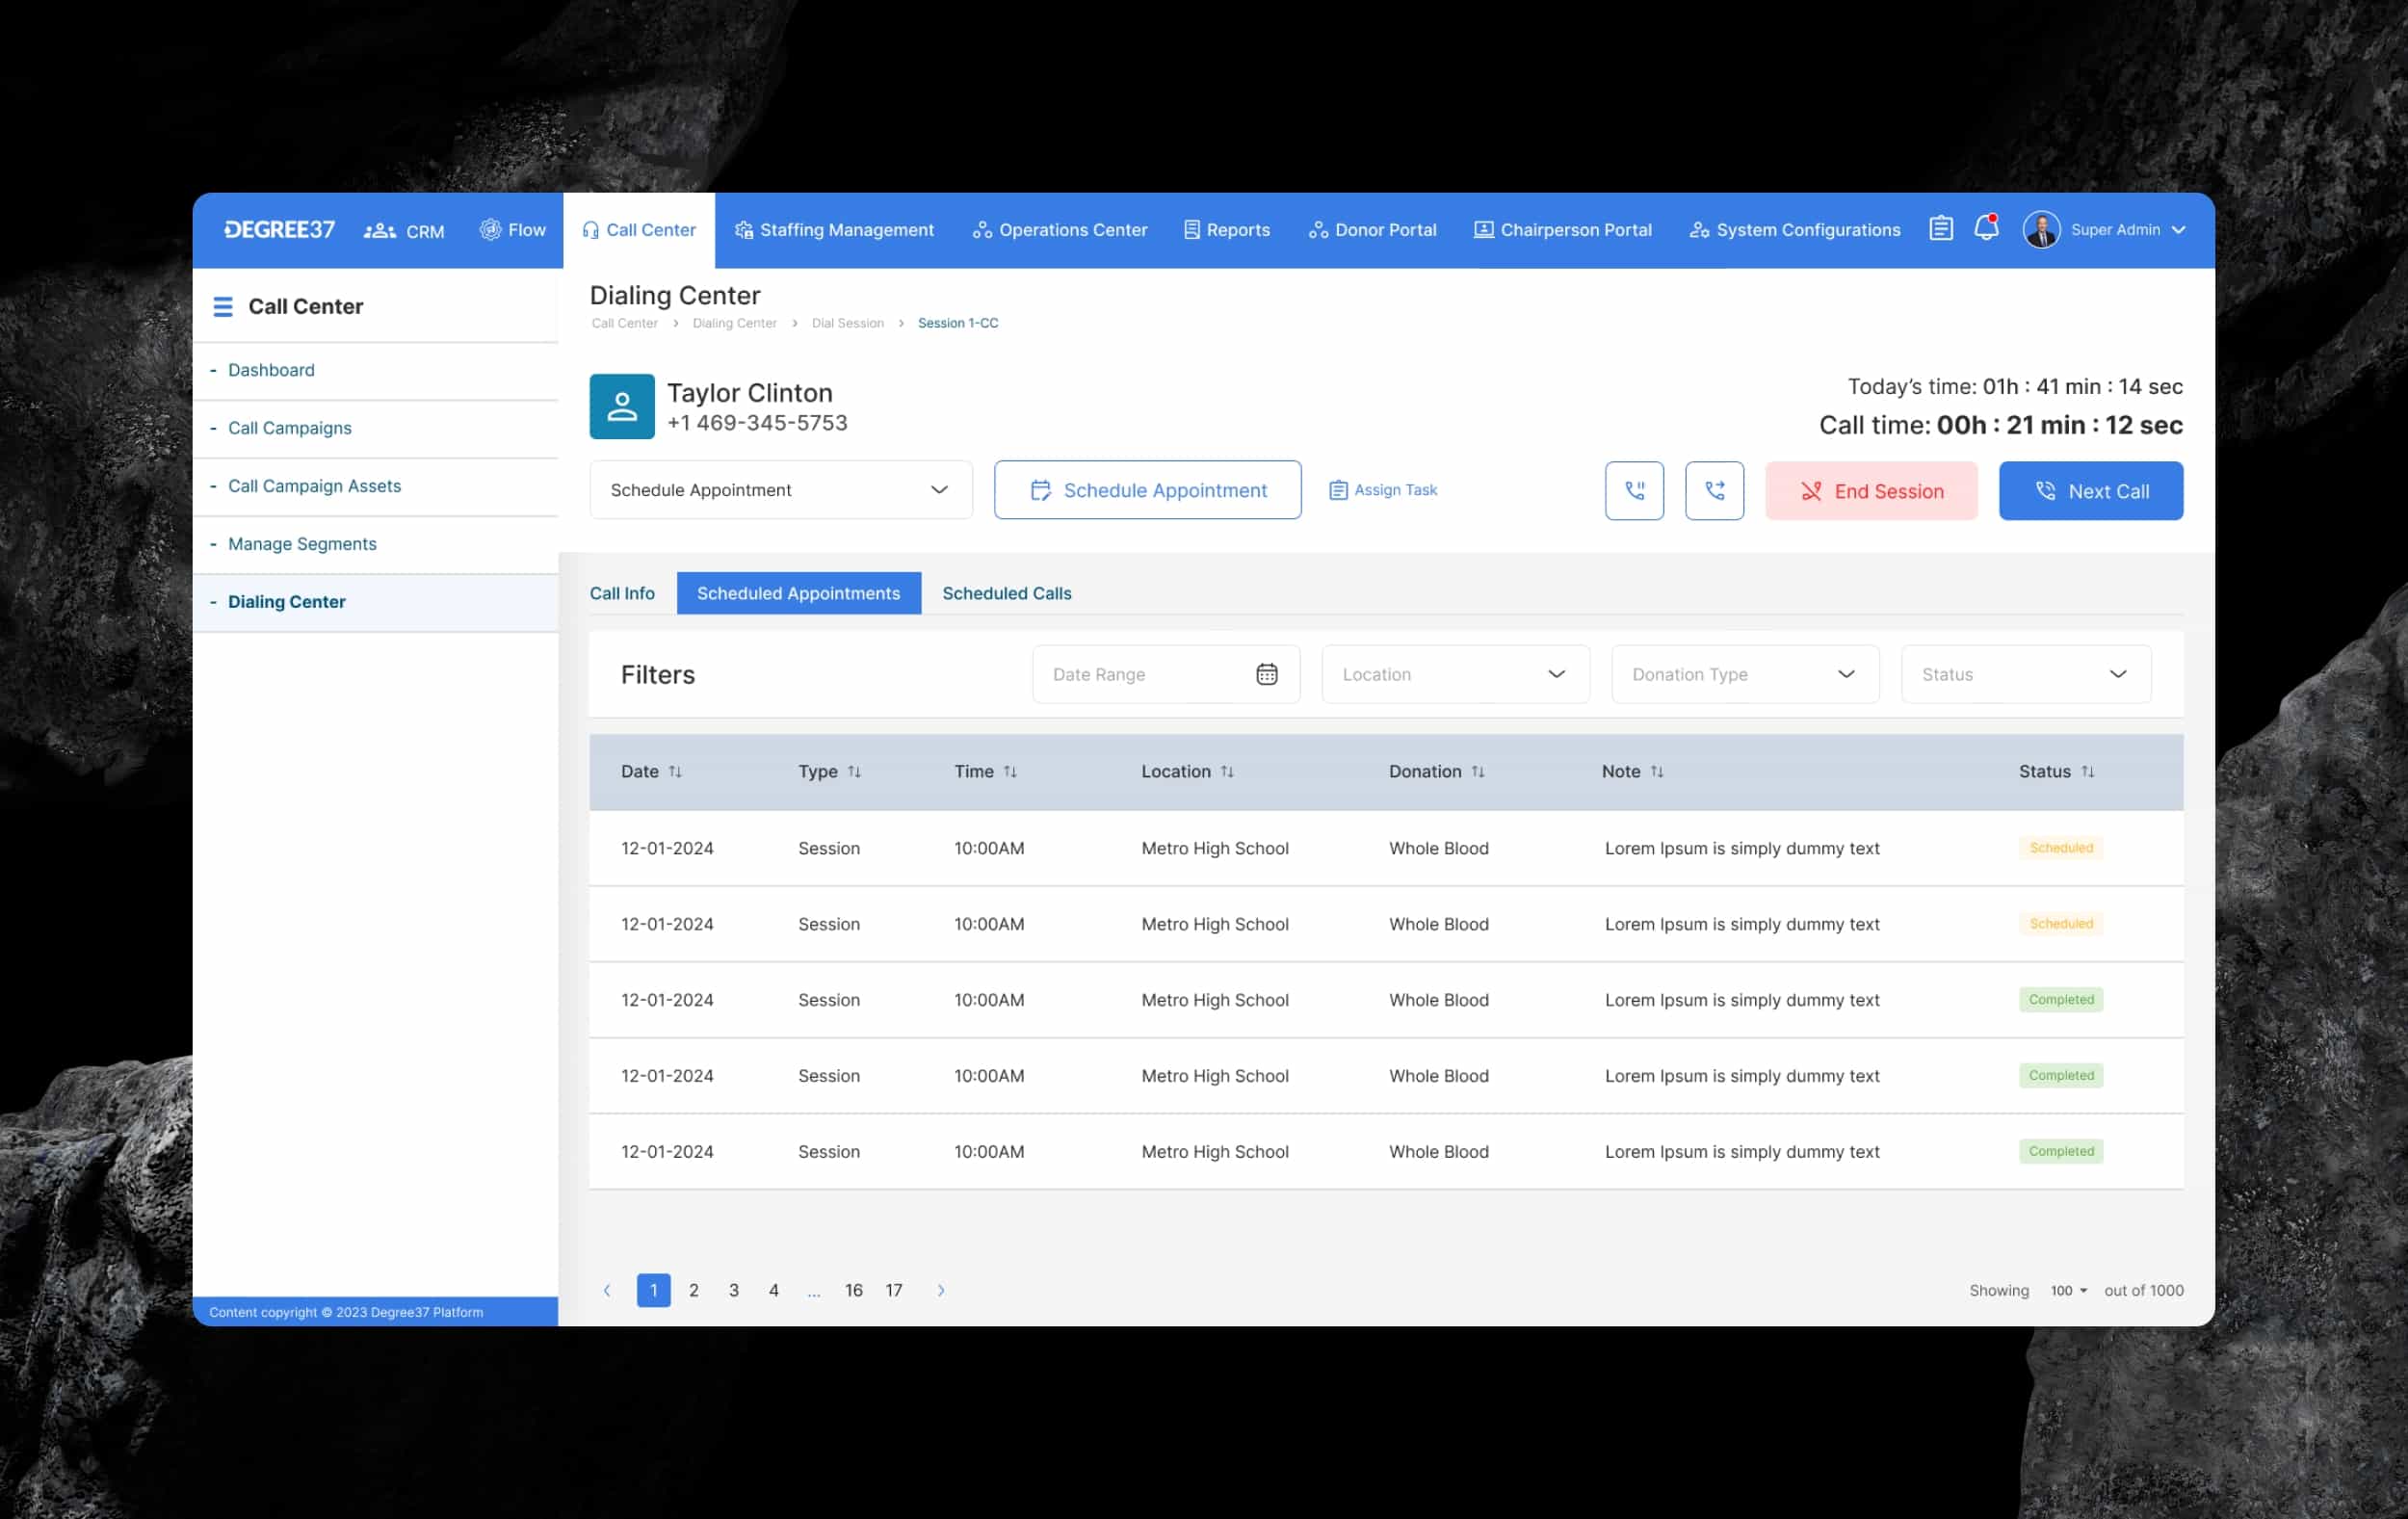2408x1519 pixels.
Task: Expand the Status filter dropdown
Action: [x=2025, y=675]
